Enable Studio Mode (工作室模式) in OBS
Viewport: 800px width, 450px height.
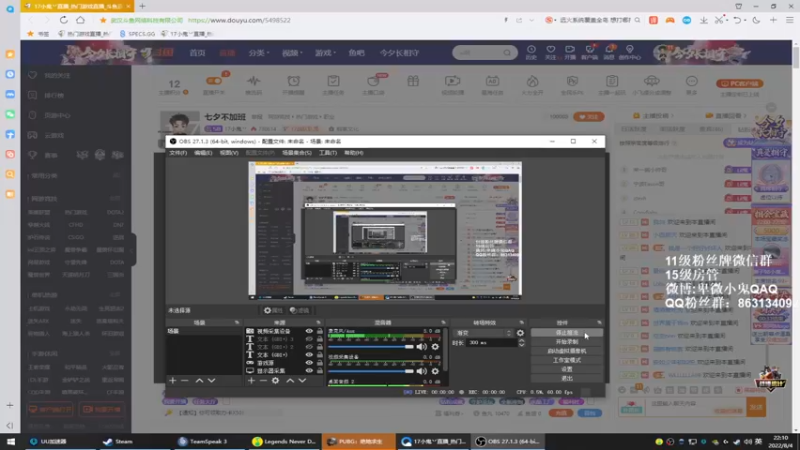[566, 360]
